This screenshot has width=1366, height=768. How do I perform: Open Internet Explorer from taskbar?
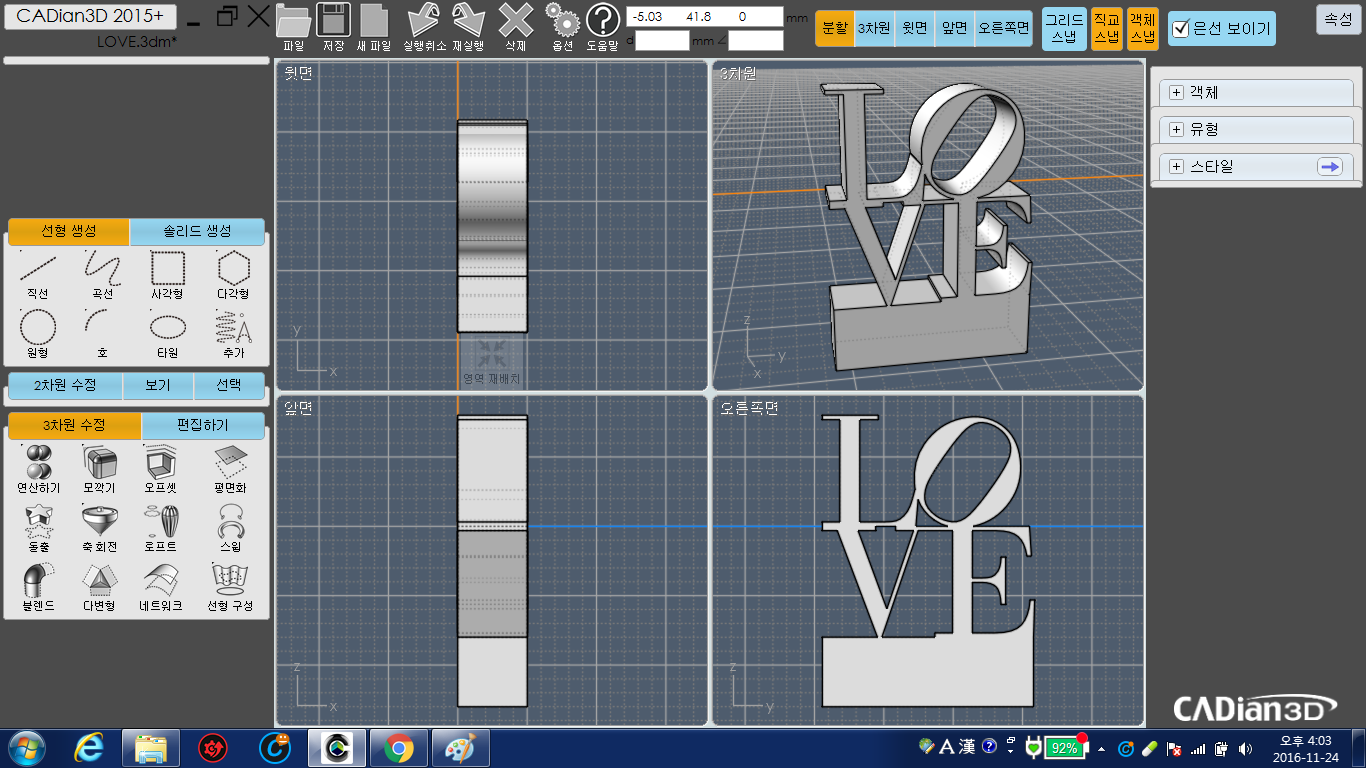tap(89, 747)
